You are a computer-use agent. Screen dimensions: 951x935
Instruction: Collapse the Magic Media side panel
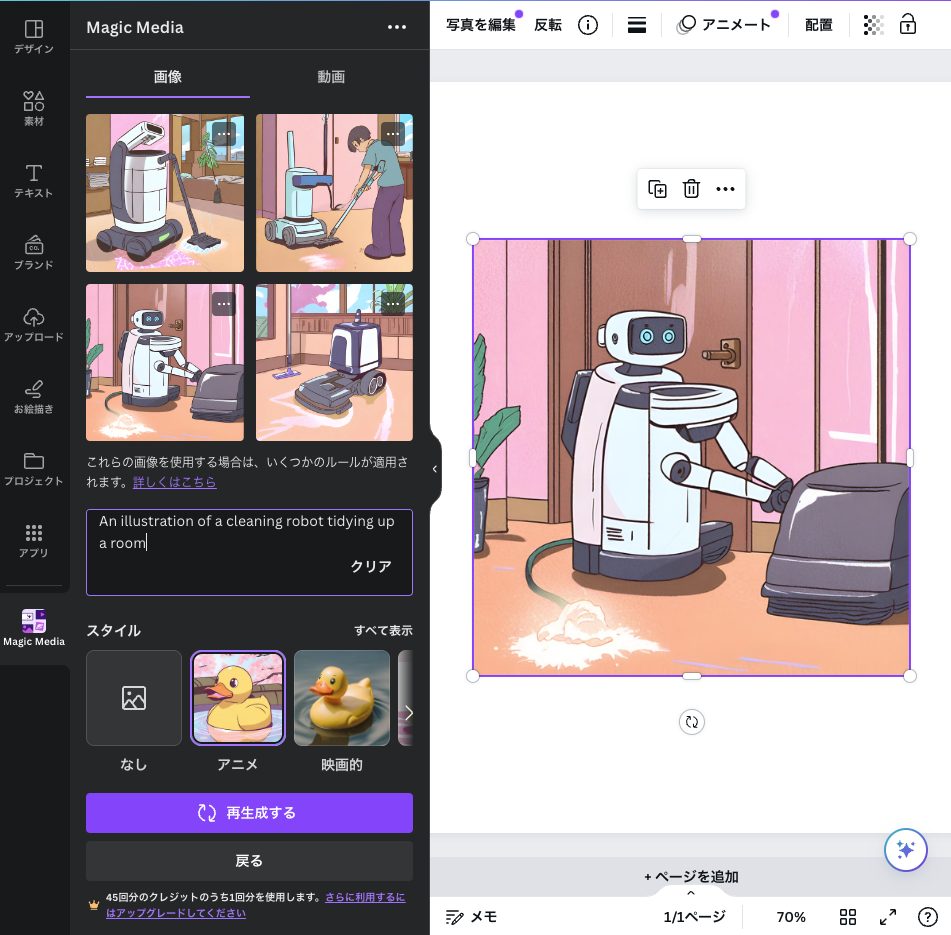coord(434,468)
